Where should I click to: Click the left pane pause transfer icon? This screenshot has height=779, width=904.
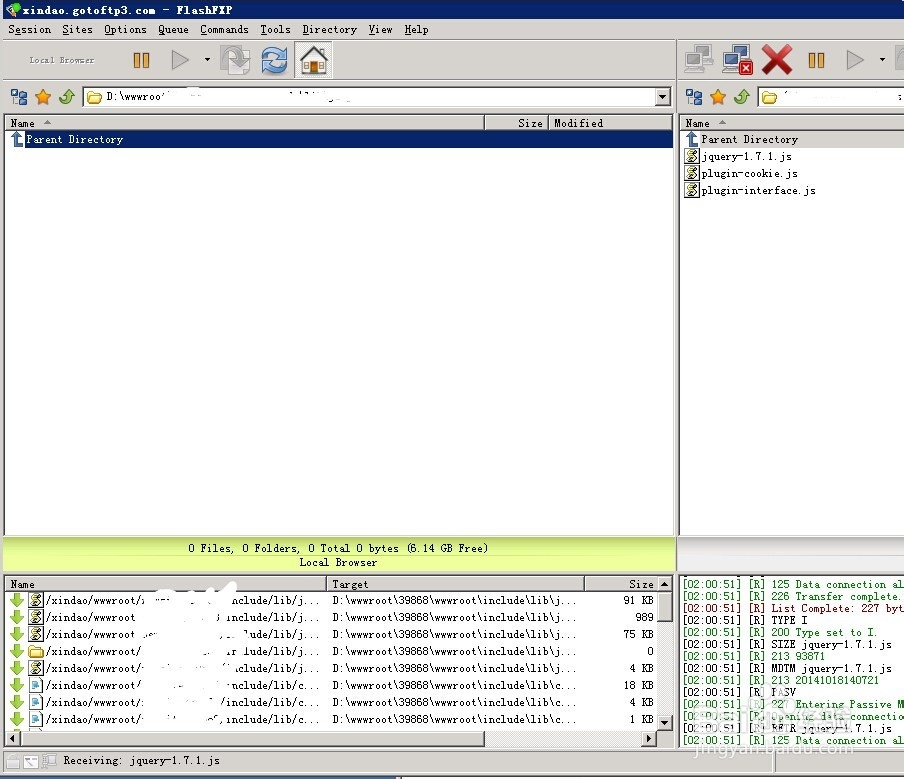click(x=141, y=60)
